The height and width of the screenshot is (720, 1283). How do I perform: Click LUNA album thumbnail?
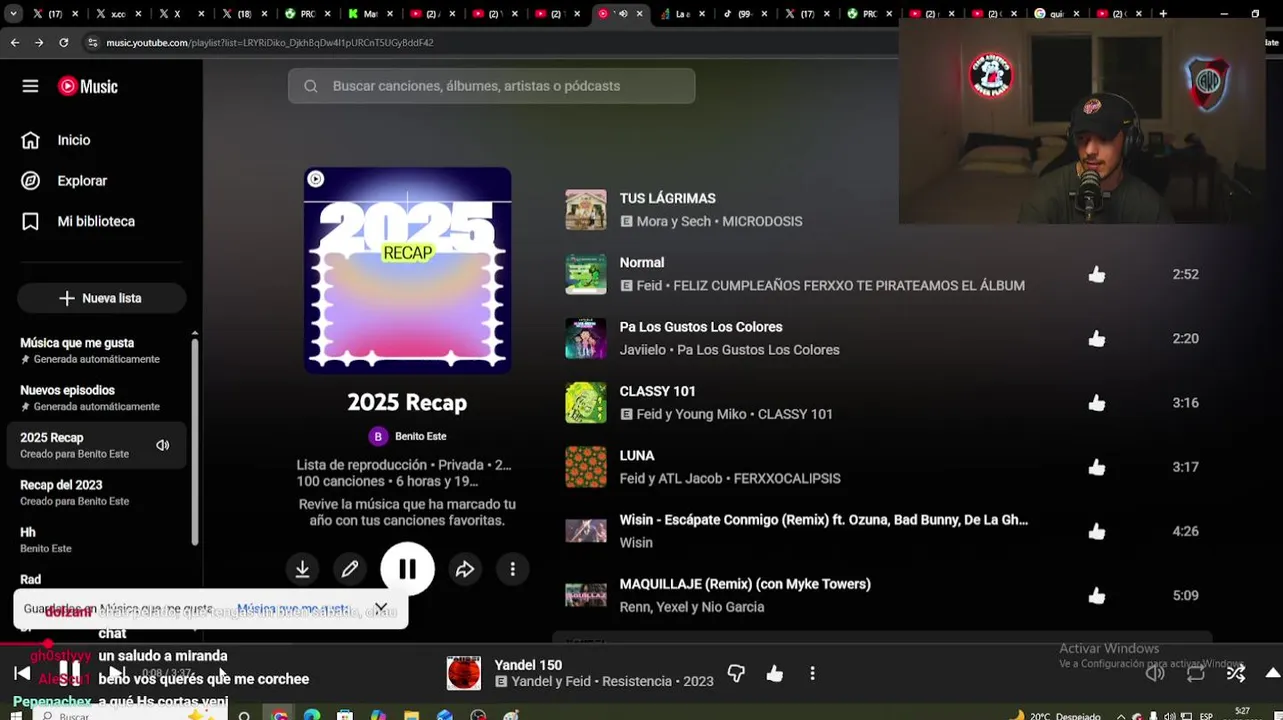point(586,467)
